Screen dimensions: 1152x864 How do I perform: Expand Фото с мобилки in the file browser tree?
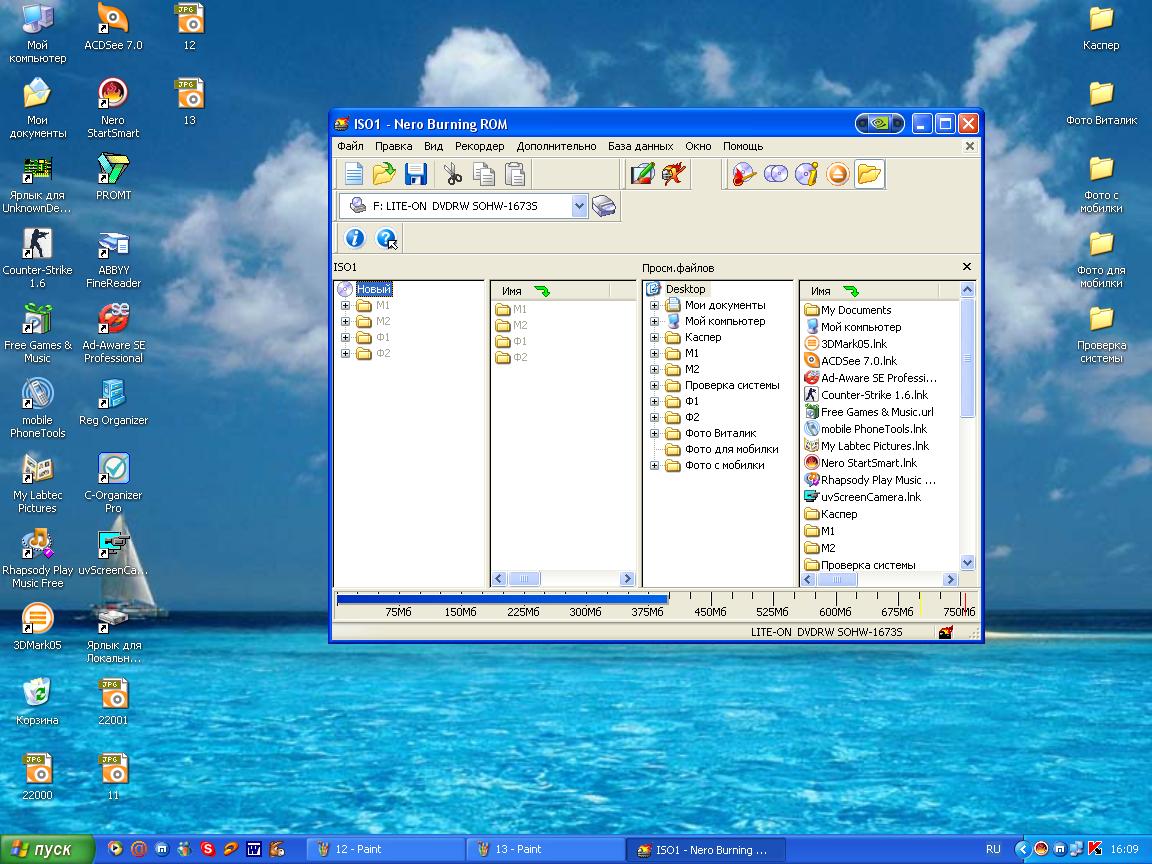(x=654, y=466)
